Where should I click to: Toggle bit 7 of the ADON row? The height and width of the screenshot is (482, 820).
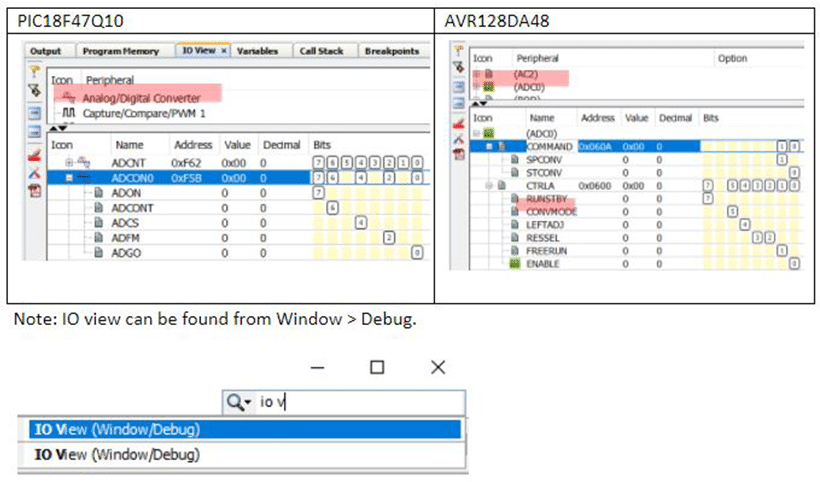[318, 192]
